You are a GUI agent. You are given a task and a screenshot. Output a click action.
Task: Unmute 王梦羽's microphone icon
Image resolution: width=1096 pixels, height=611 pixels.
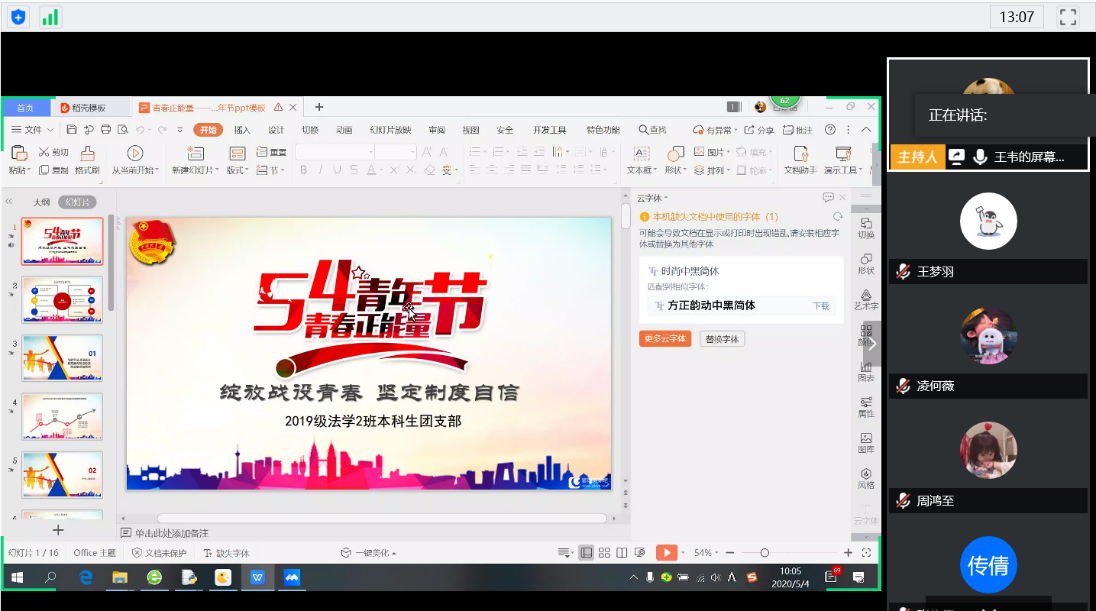point(903,272)
